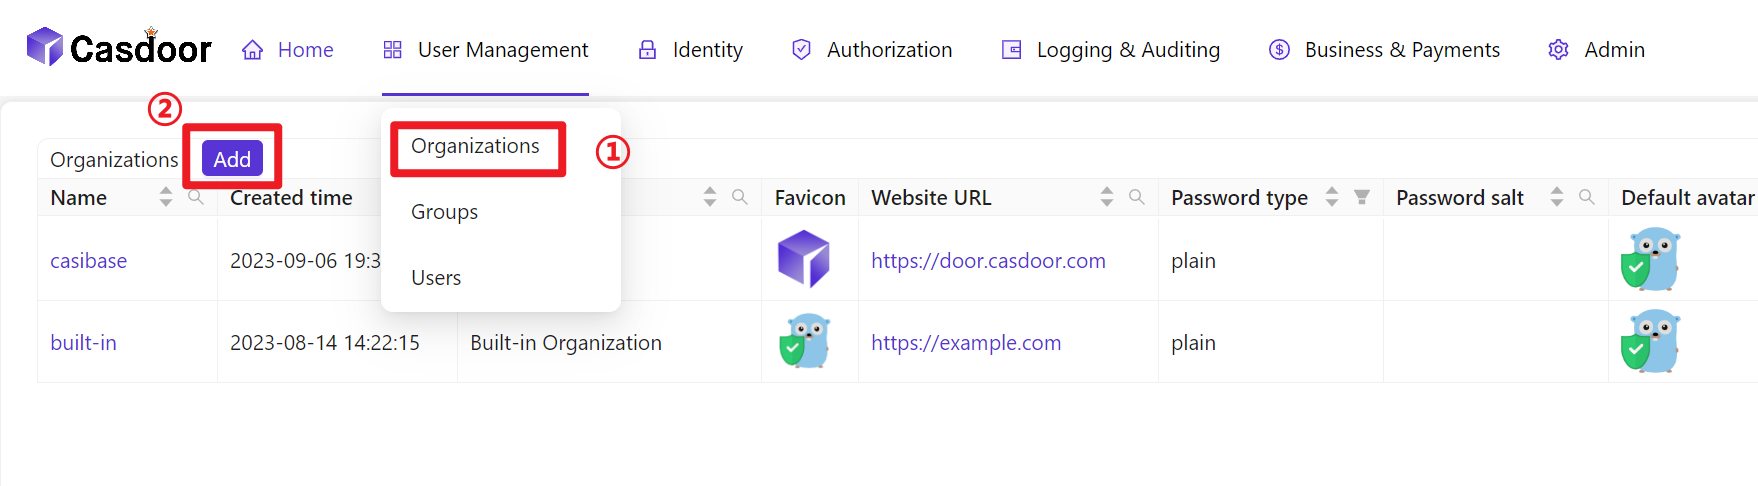Open the casibase organization link
The width and height of the screenshot is (1758, 486).
click(88, 261)
